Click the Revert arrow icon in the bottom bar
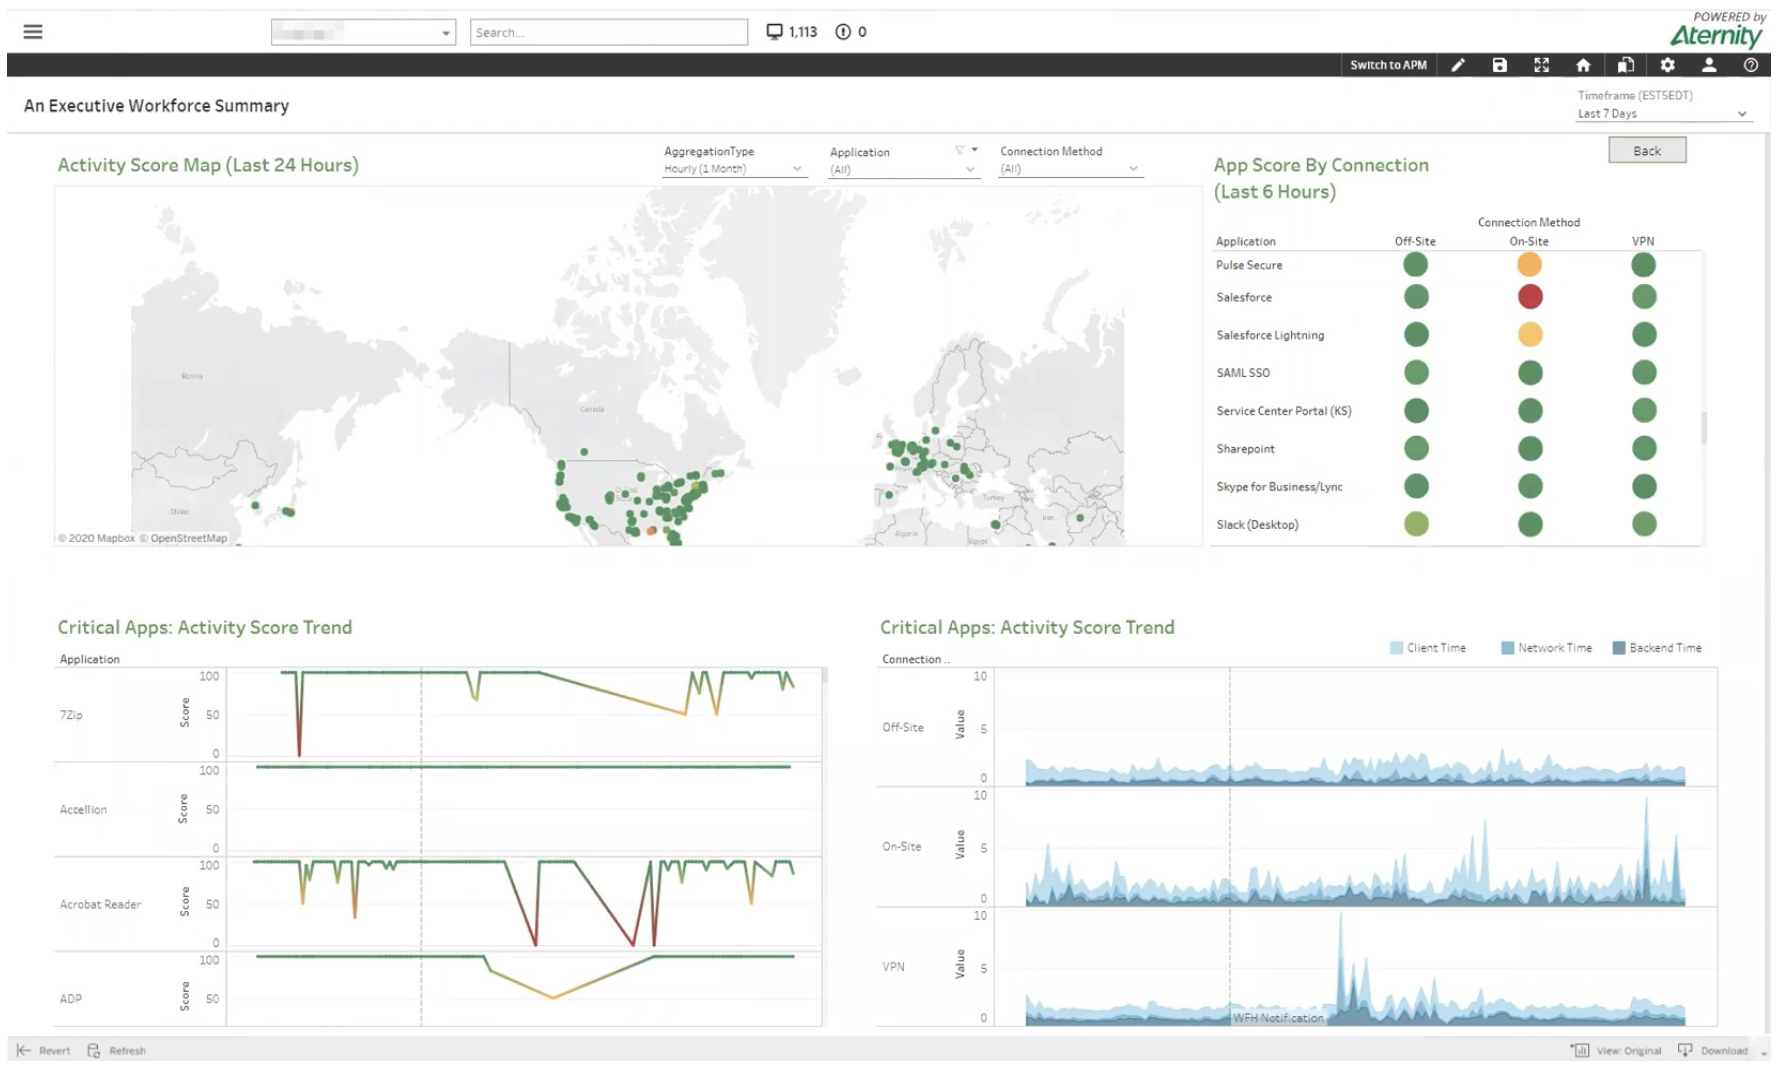Image resolution: width=1780 pixels, height=1070 pixels. (24, 1050)
